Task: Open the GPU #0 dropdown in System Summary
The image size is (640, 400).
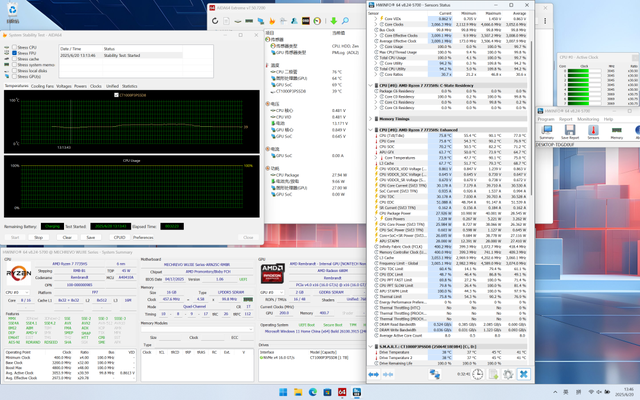Action: [x=271, y=293]
